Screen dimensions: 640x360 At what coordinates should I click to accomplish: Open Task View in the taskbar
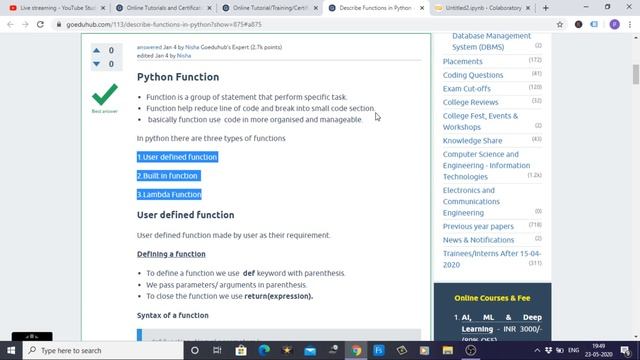coord(217,350)
